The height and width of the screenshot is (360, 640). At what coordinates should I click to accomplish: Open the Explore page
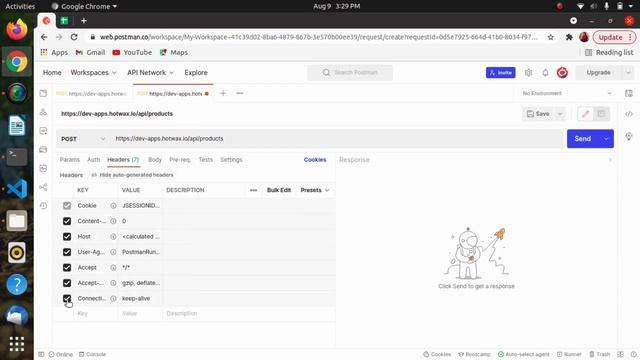[x=196, y=73]
